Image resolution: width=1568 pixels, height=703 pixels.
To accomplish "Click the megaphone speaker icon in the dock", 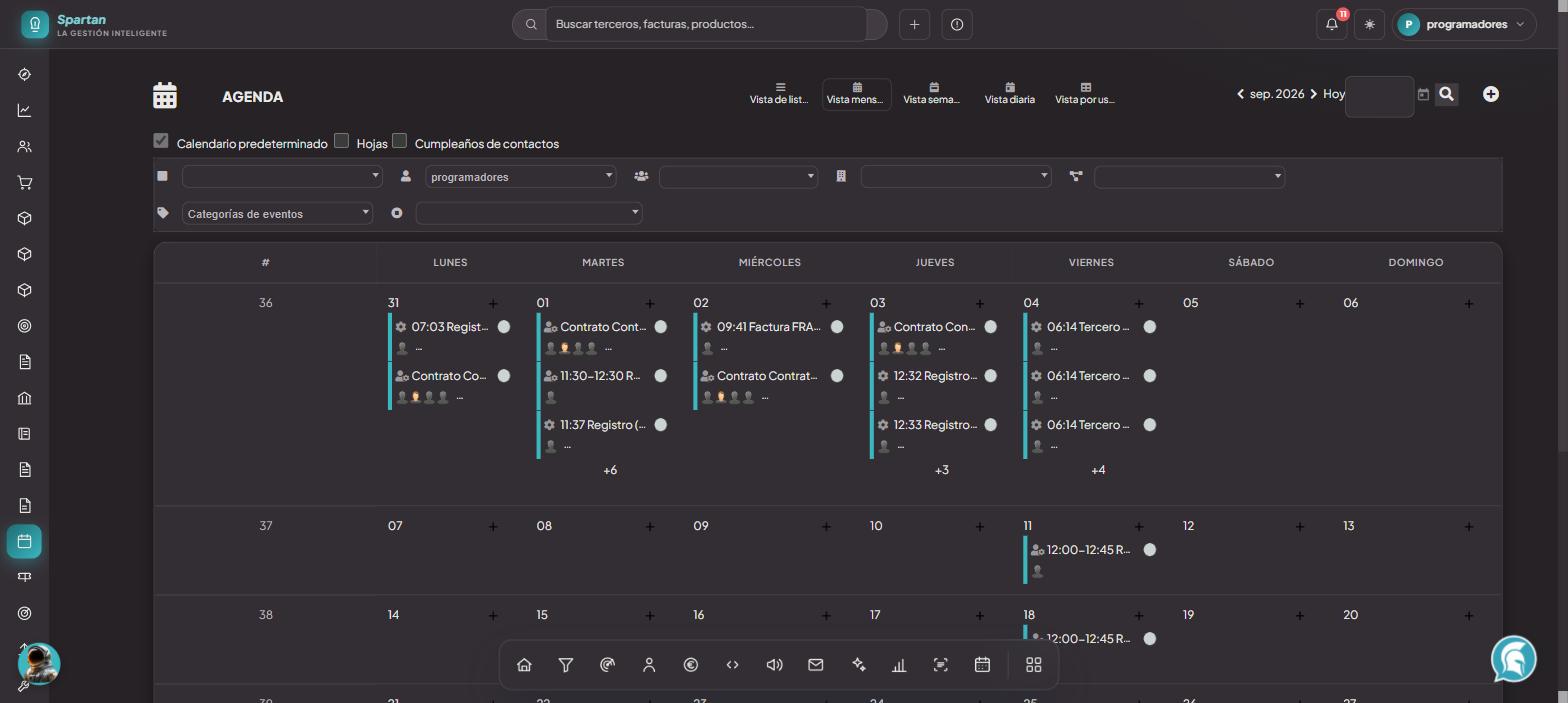I will (774, 665).
